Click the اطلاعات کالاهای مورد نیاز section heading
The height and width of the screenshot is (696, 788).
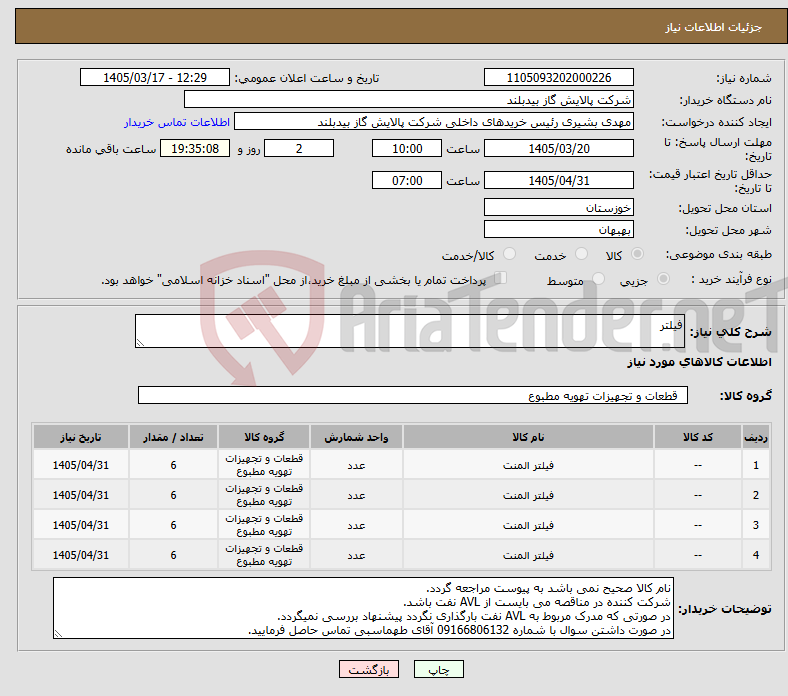click(699, 362)
